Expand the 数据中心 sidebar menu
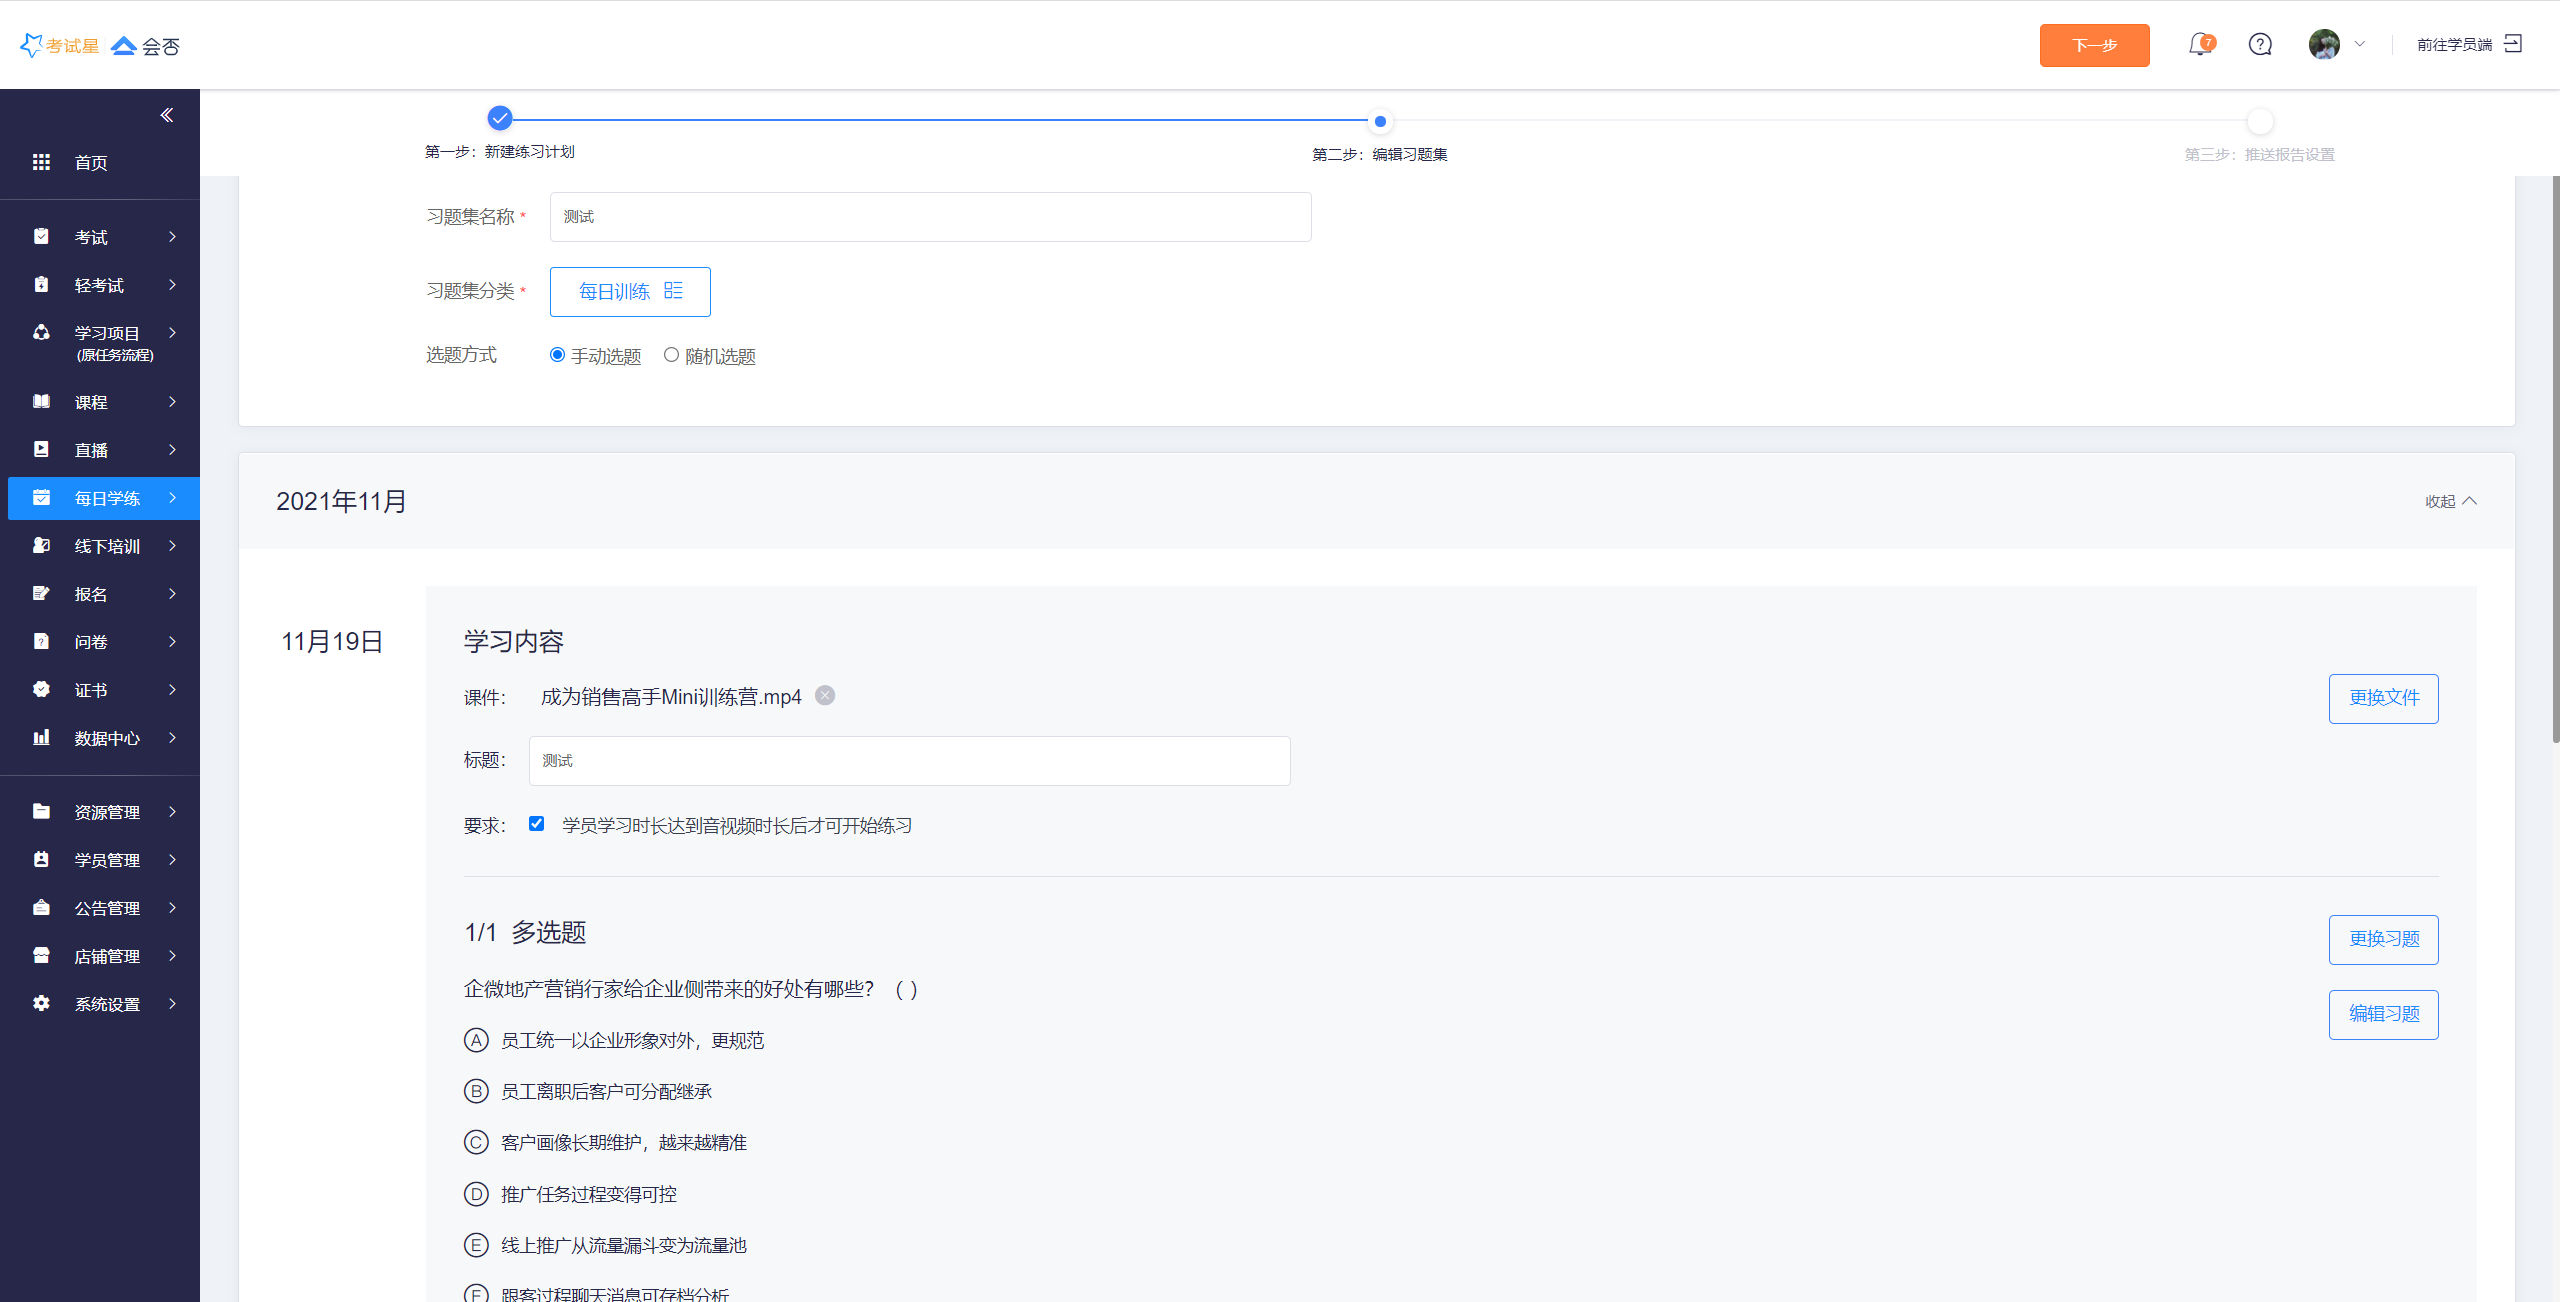Image resolution: width=2560 pixels, height=1302 pixels. pos(105,738)
